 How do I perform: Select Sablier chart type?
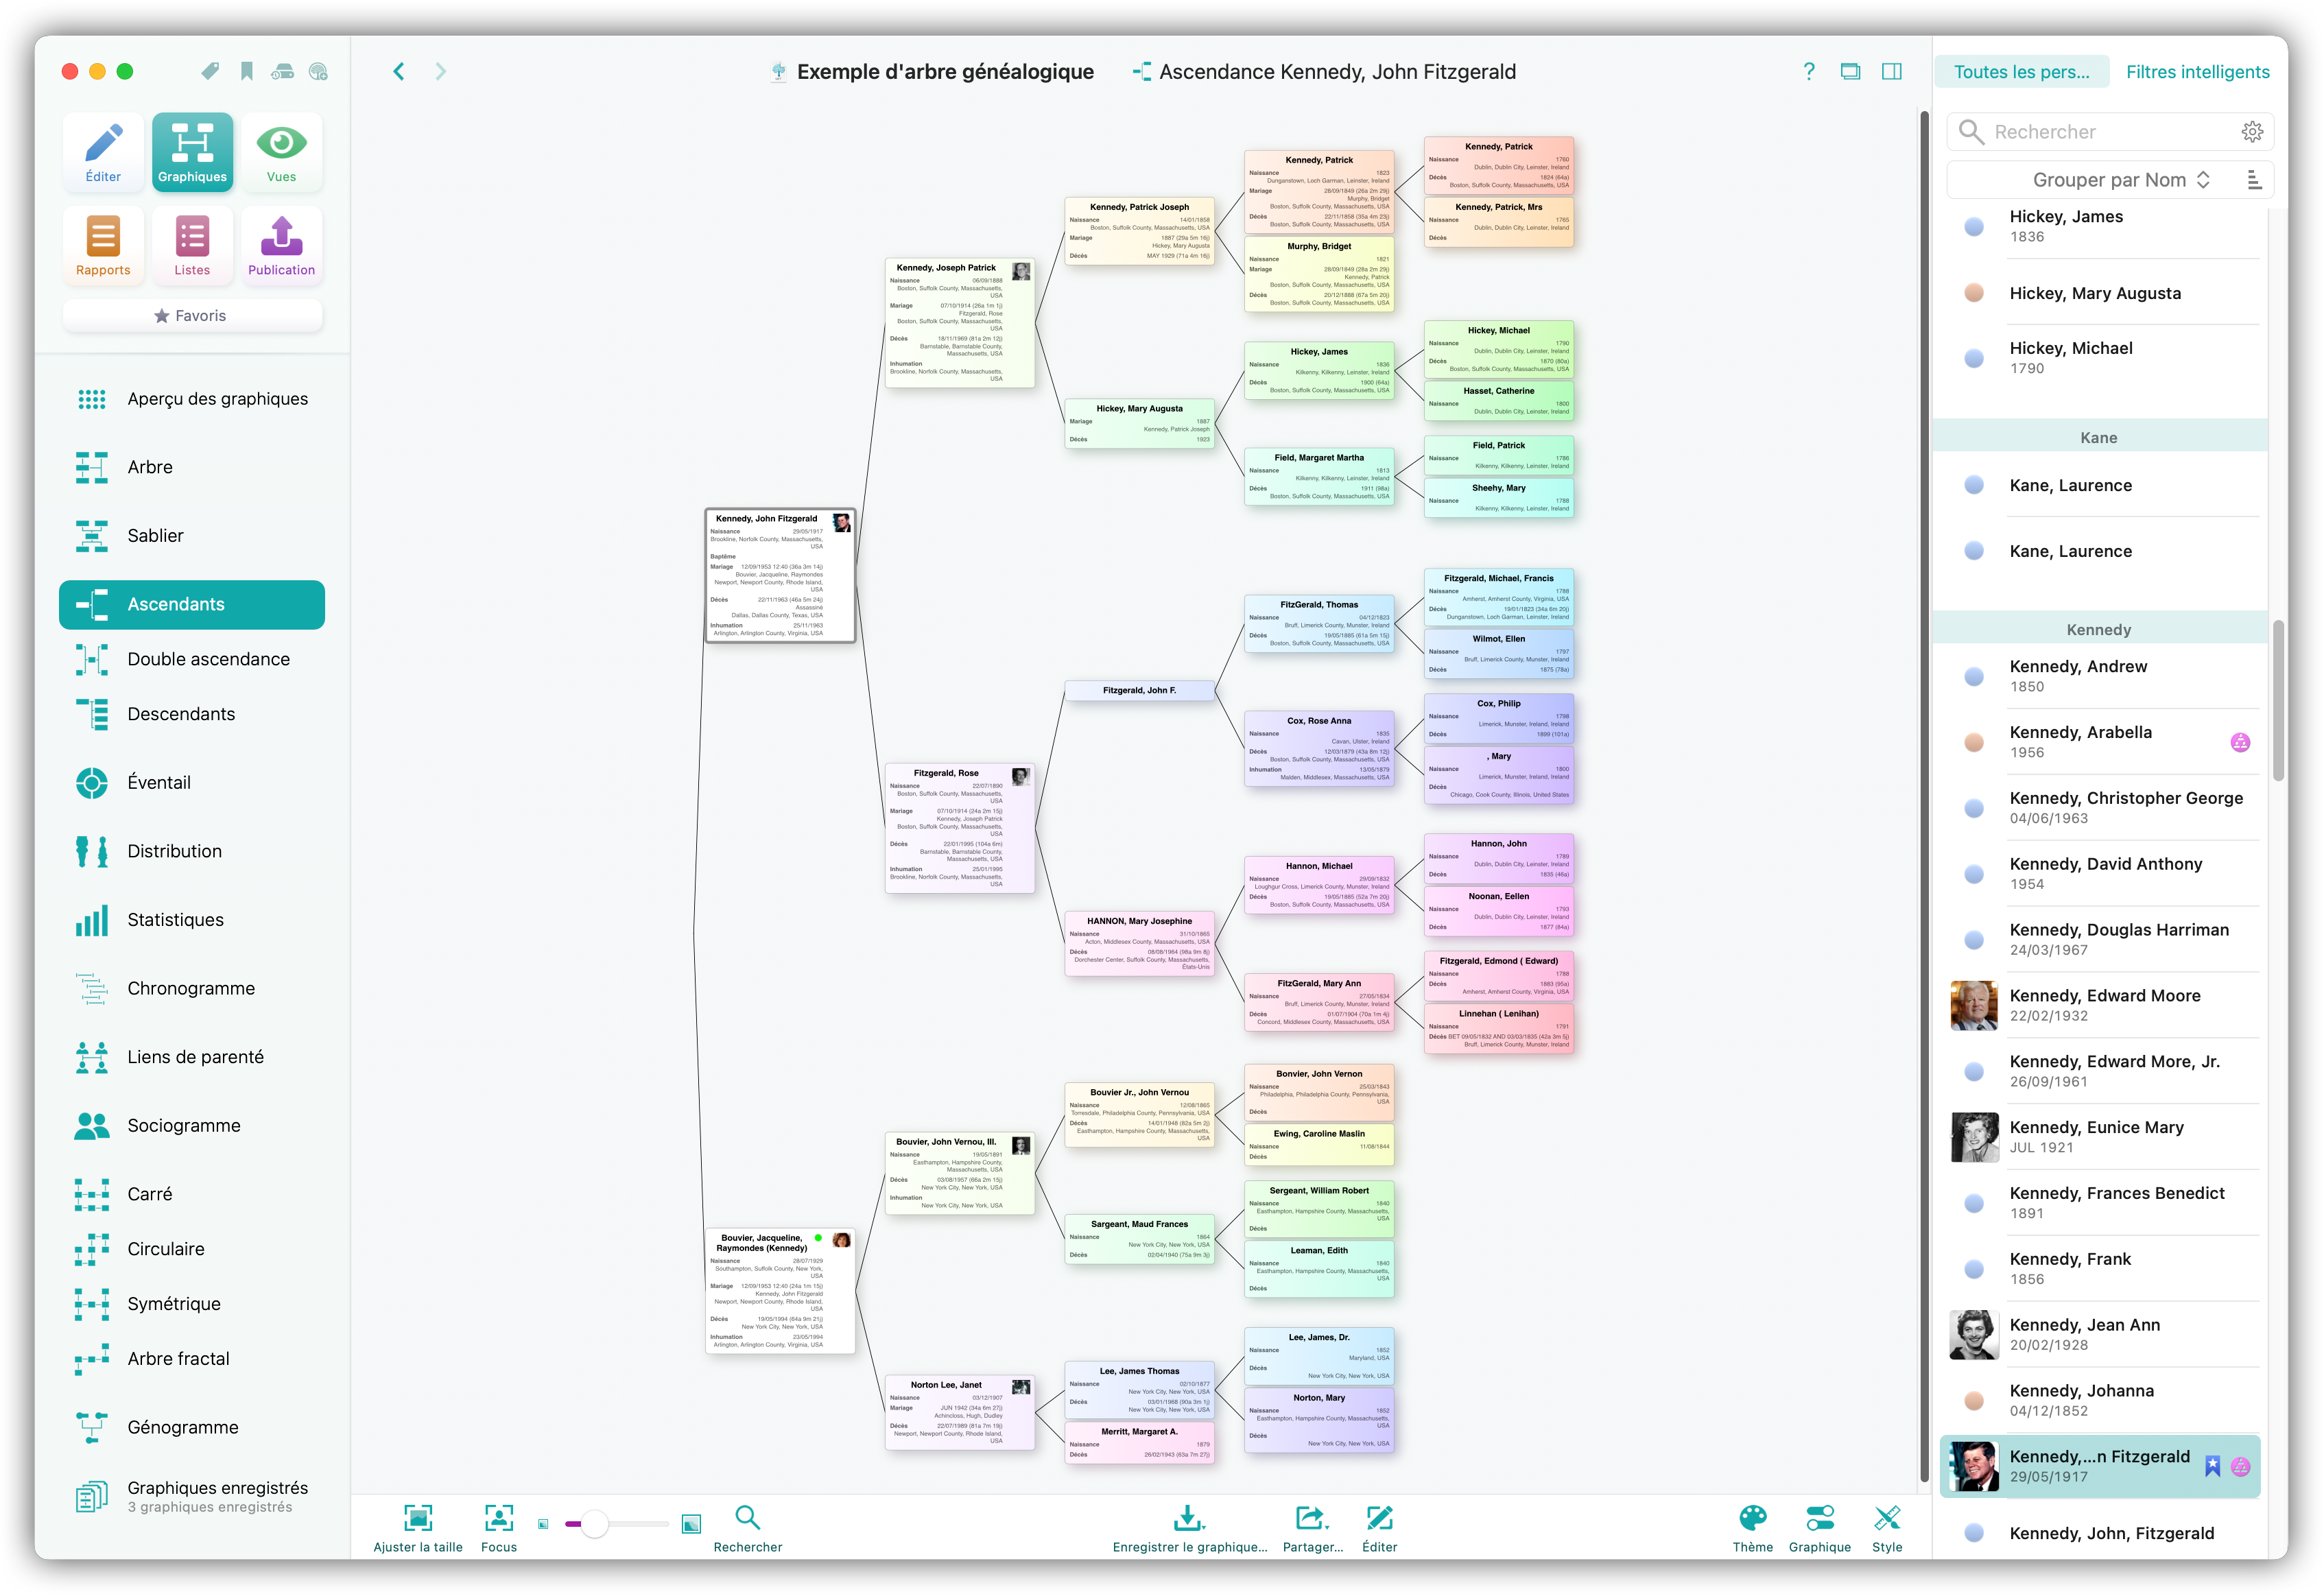pyautogui.click(x=192, y=536)
